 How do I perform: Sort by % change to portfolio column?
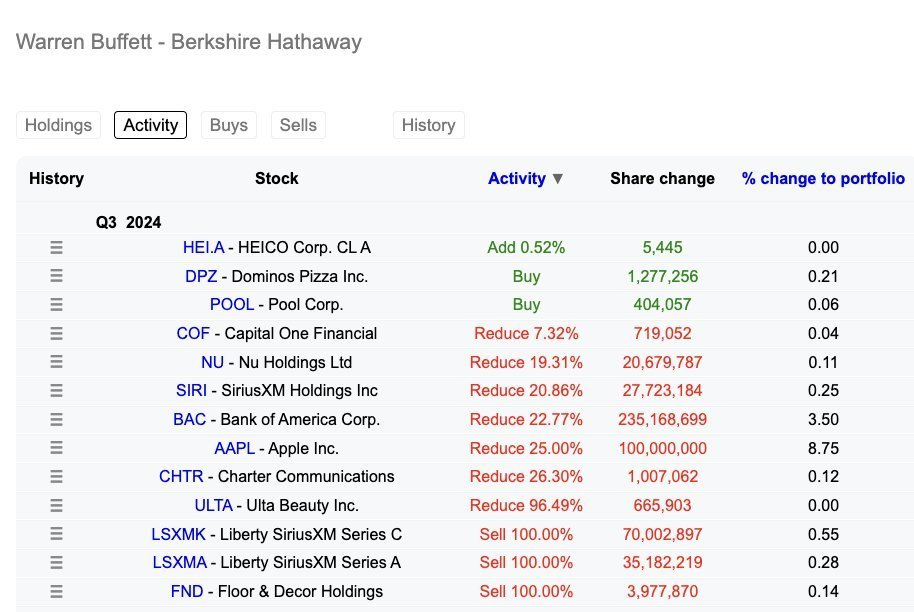pyautogui.click(x=822, y=179)
